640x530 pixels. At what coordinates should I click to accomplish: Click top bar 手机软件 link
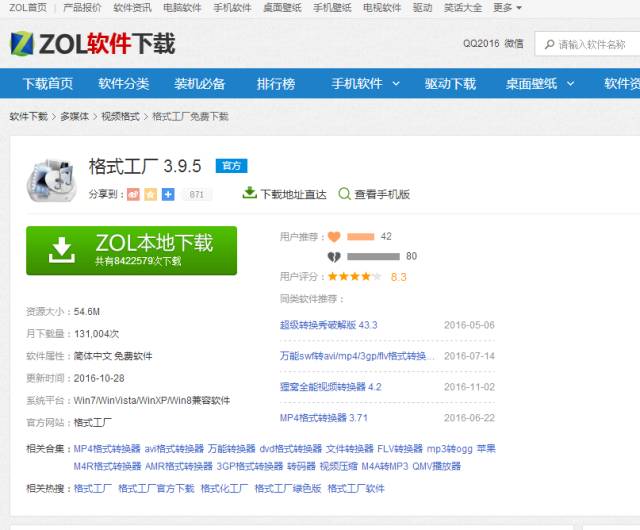click(232, 7)
